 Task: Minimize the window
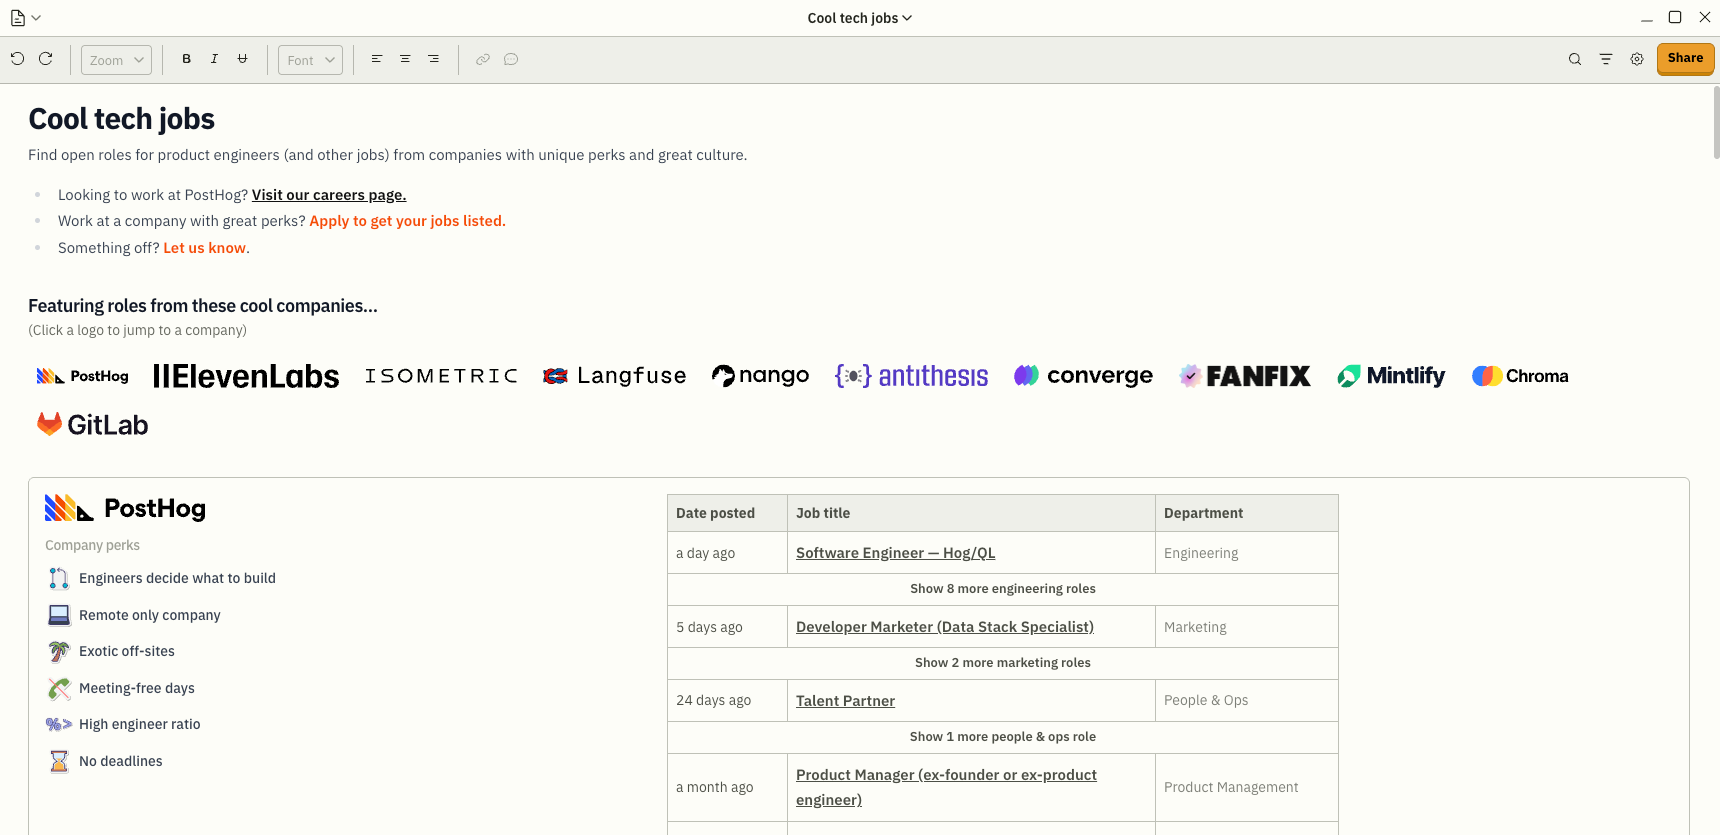1646,18
